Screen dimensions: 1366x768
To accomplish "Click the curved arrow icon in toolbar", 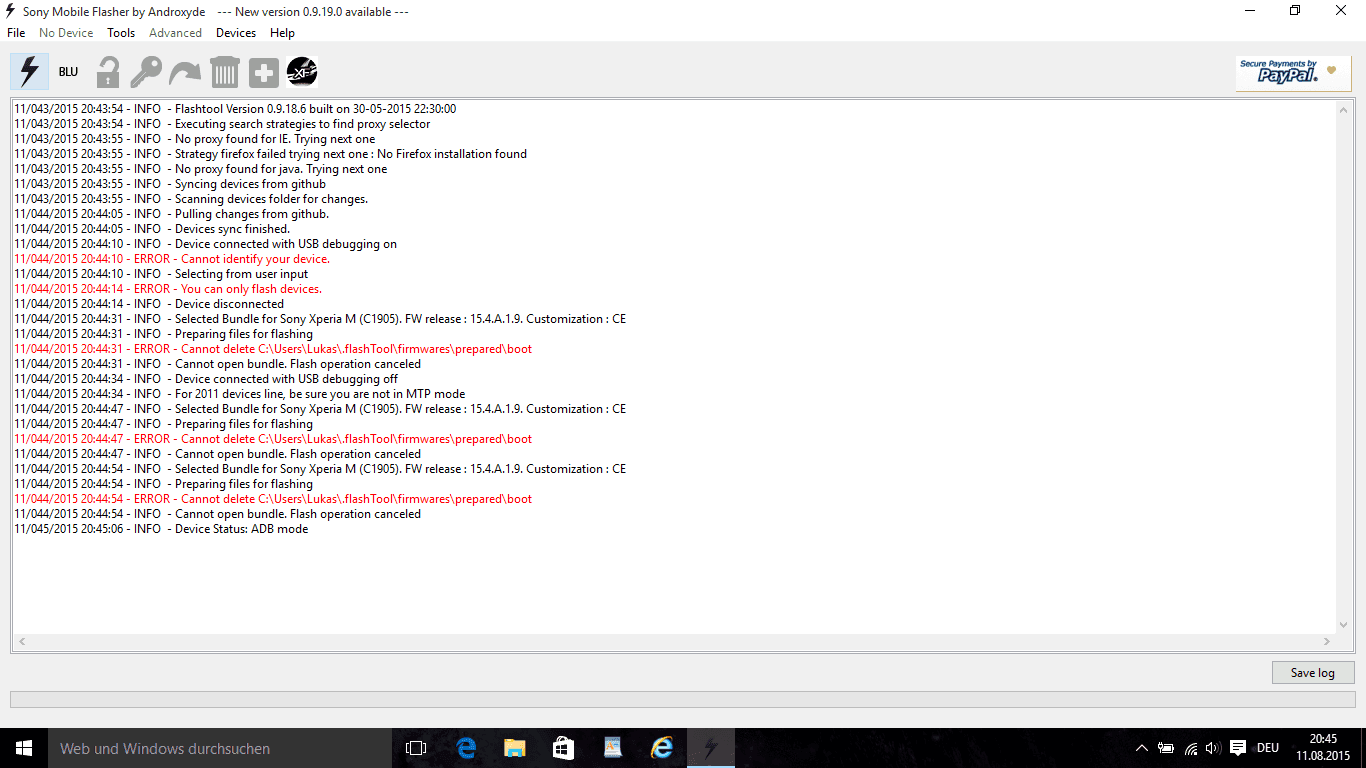I will 185,72.
